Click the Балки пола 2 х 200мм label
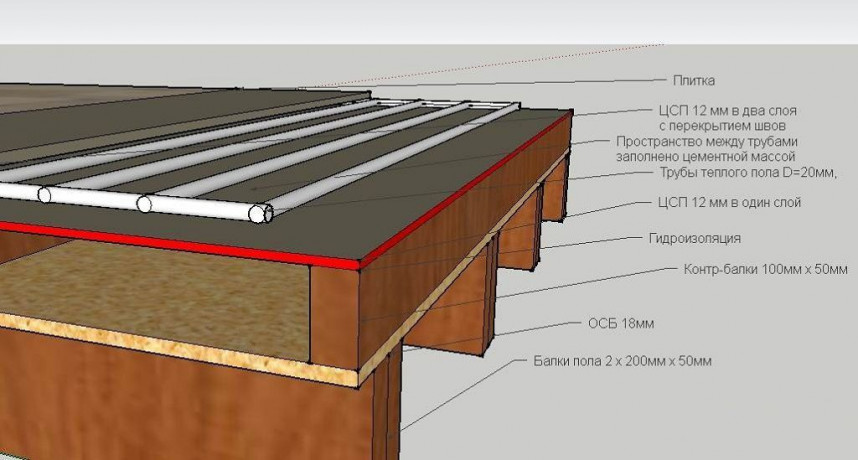This screenshot has width=858, height=460. point(622,361)
